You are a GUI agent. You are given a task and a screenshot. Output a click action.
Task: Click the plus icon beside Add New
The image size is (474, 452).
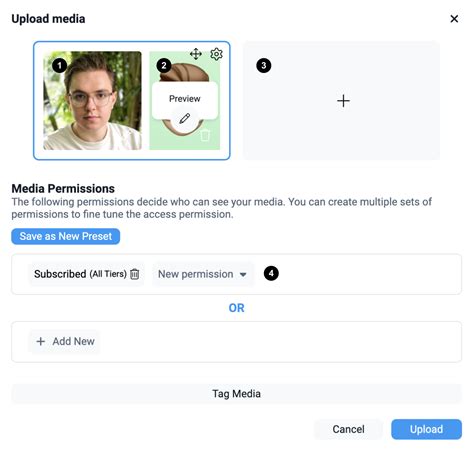(41, 341)
